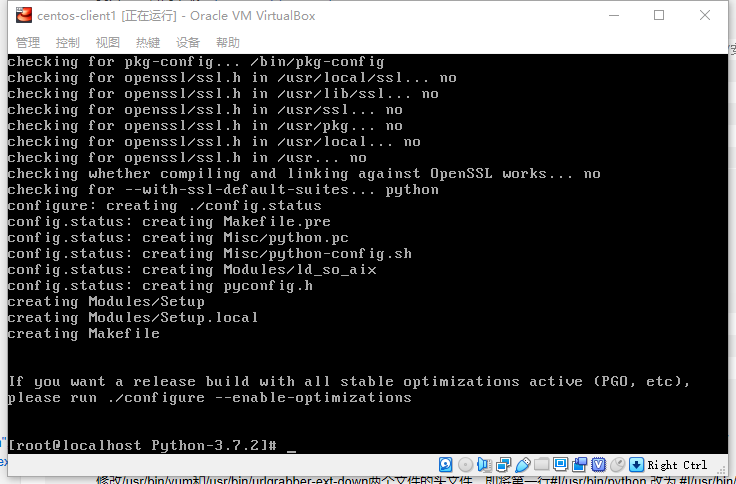The width and height of the screenshot is (736, 484).
Task: Click the 'creating Modules/ld_so_aix' line
Action: 192,269
